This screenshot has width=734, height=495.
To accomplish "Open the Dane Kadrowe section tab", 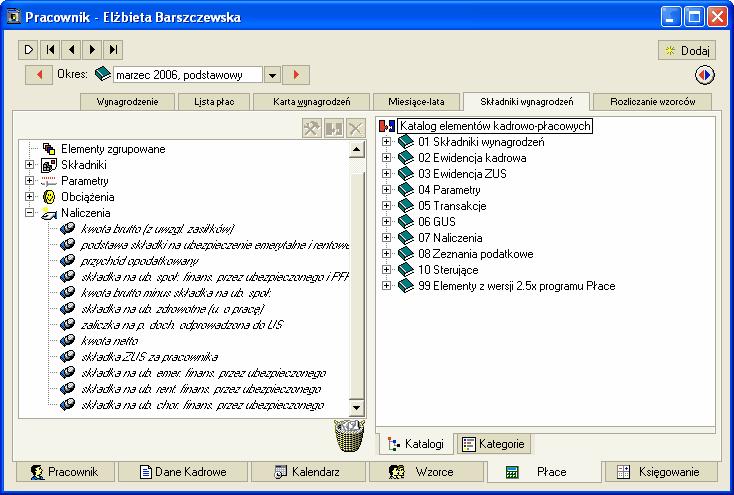I will [x=183, y=472].
